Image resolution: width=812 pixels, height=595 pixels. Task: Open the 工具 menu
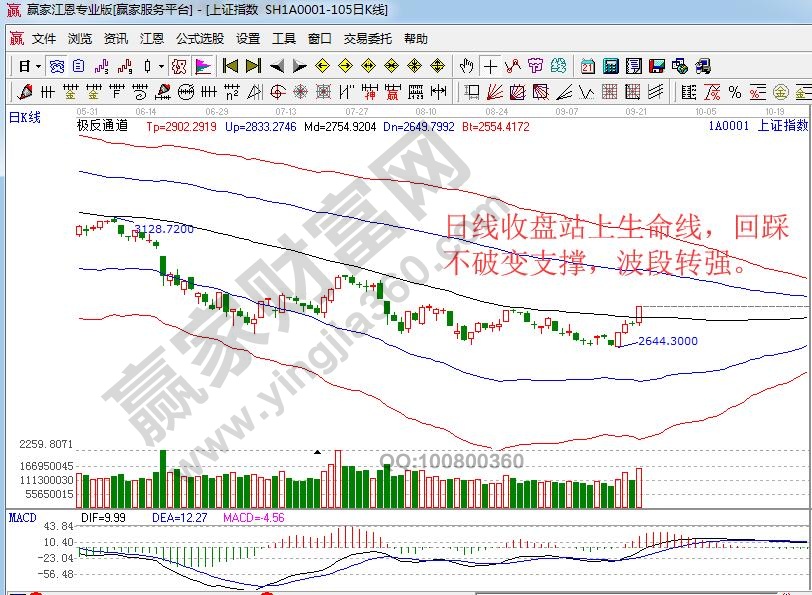[284, 39]
